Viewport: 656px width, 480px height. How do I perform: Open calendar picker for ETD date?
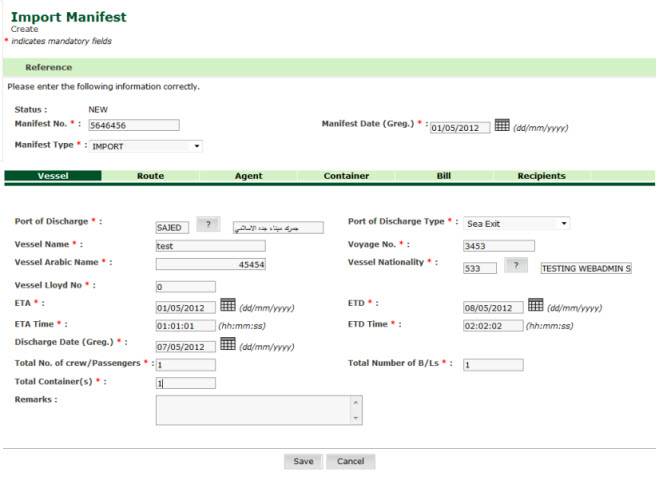click(x=535, y=305)
